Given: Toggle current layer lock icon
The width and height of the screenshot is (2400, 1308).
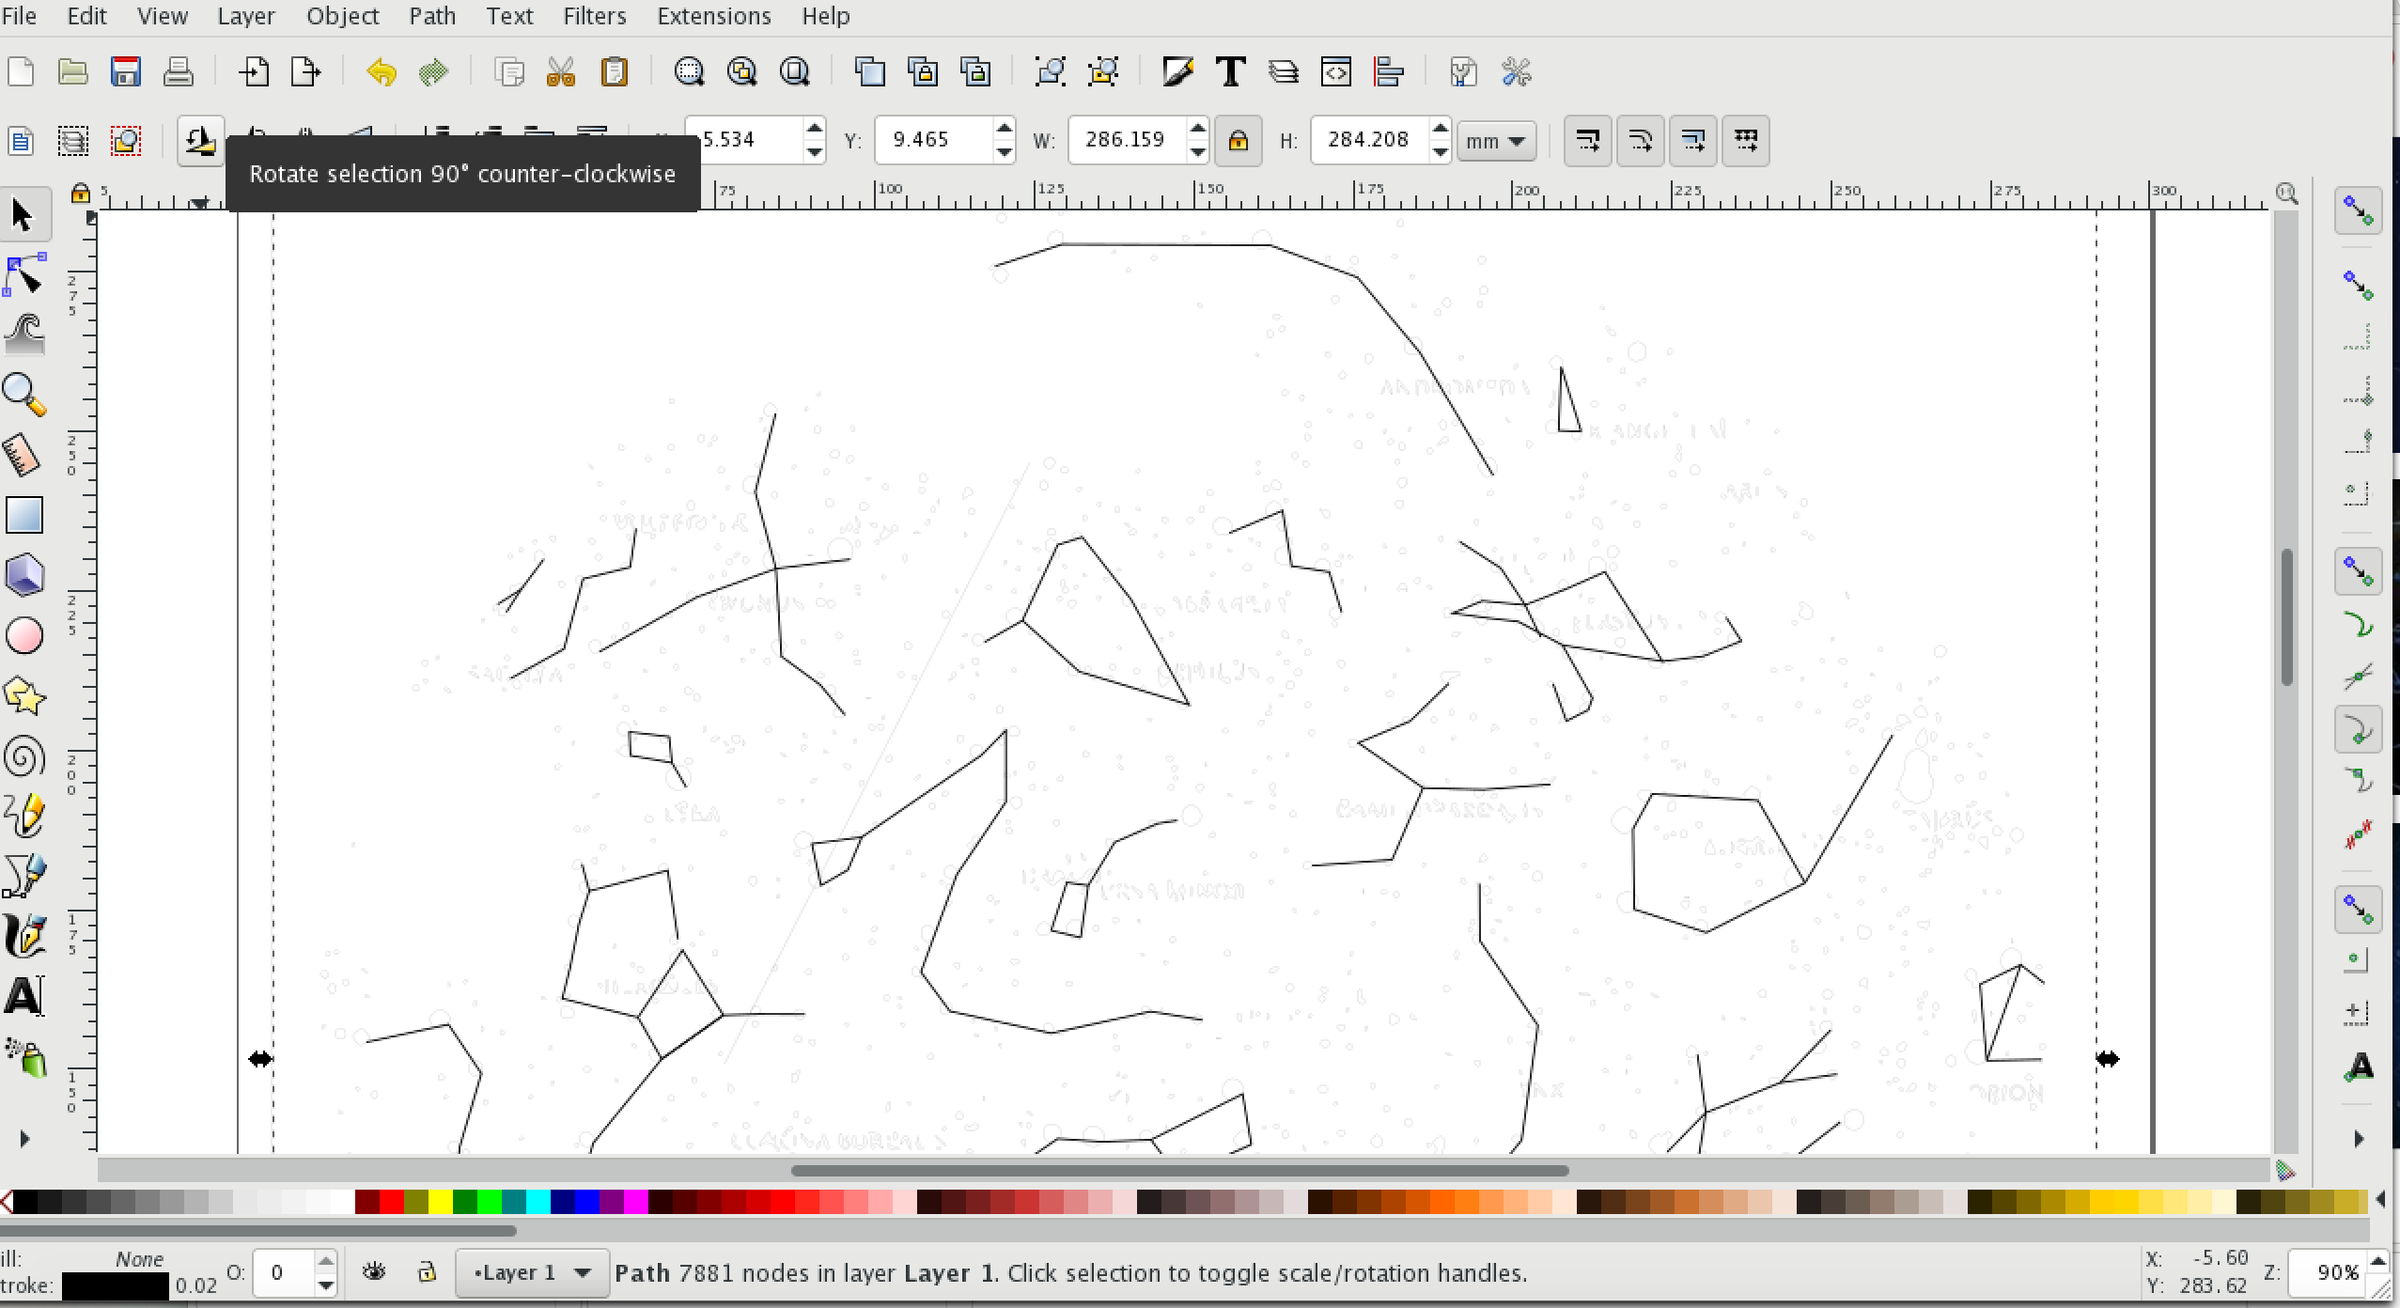Looking at the screenshot, I should (x=427, y=1272).
